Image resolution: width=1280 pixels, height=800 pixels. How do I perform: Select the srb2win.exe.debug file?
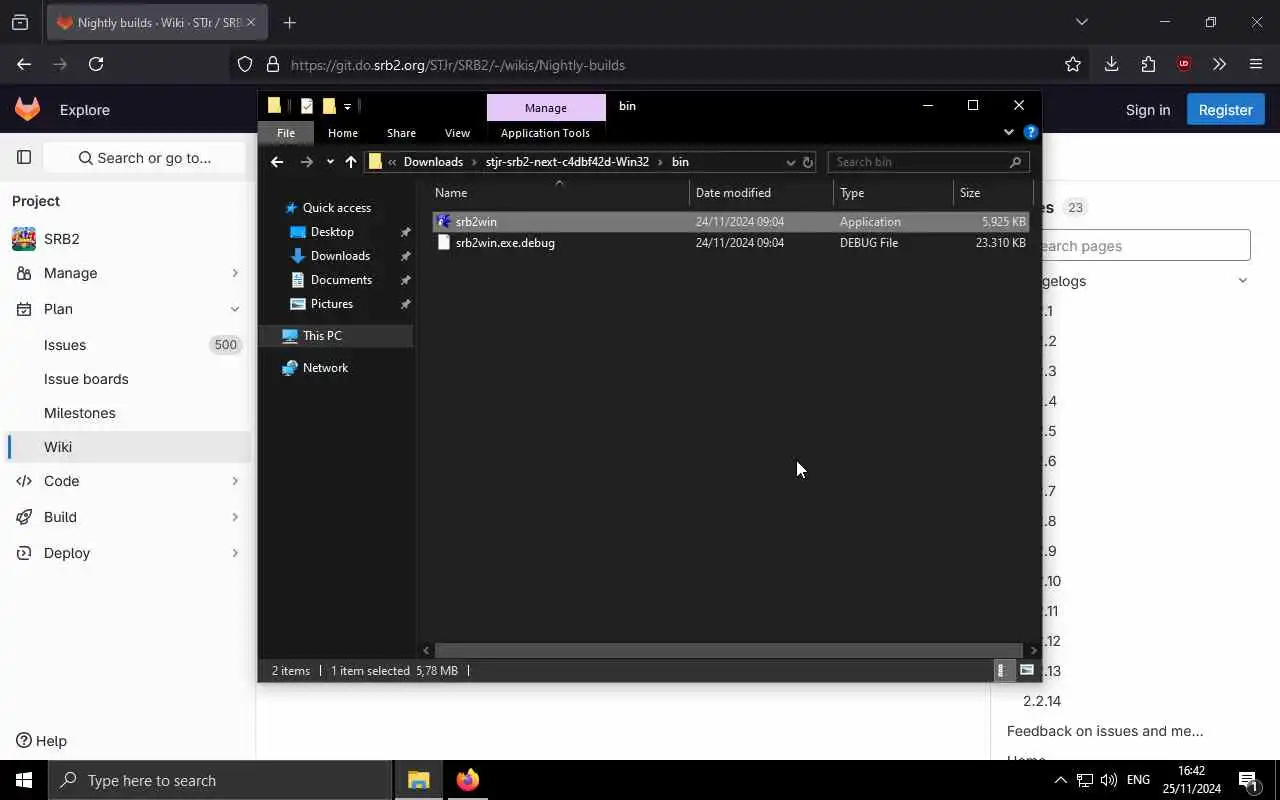tap(730, 243)
